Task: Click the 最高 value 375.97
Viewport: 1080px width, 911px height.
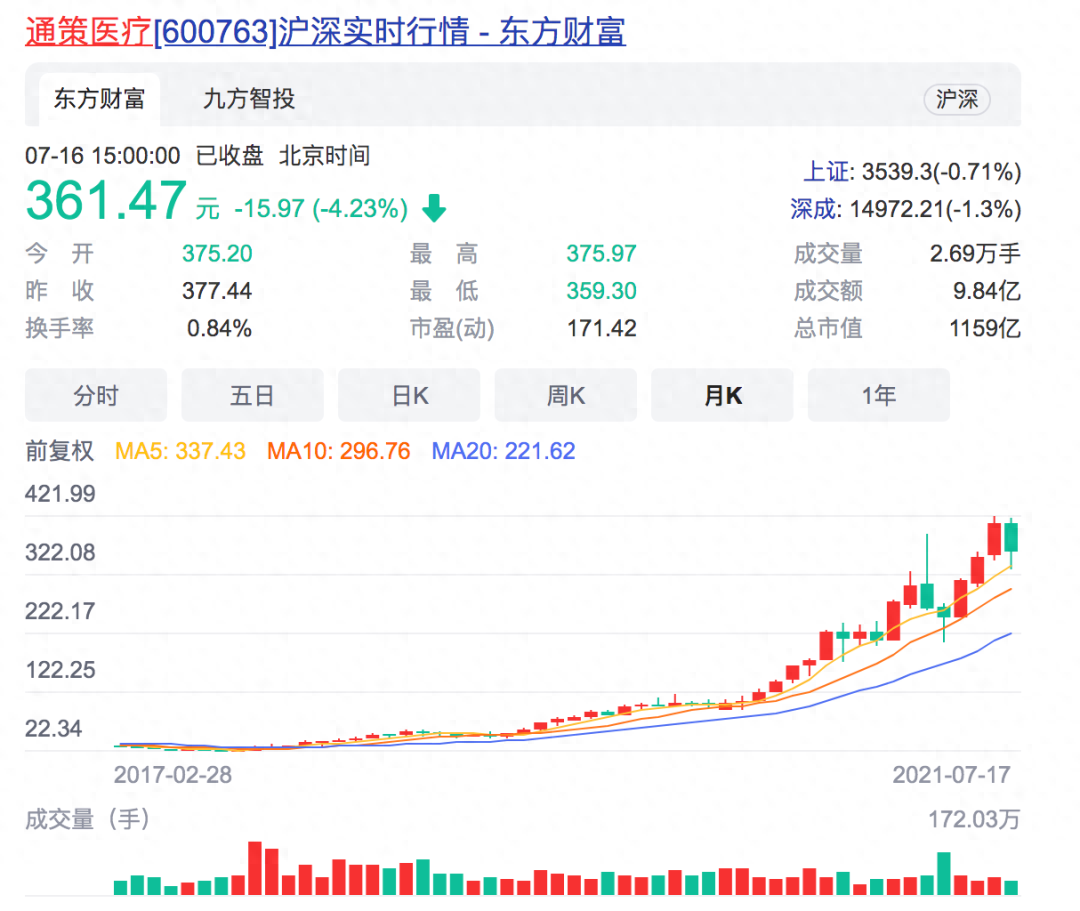Action: (x=601, y=253)
